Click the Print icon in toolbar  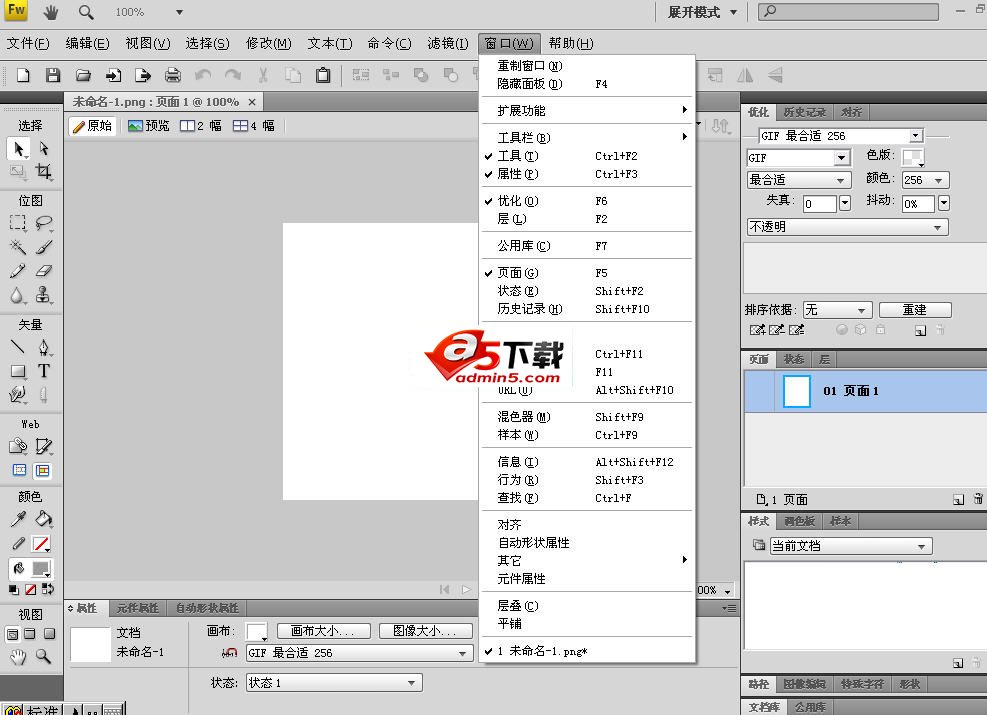click(173, 75)
